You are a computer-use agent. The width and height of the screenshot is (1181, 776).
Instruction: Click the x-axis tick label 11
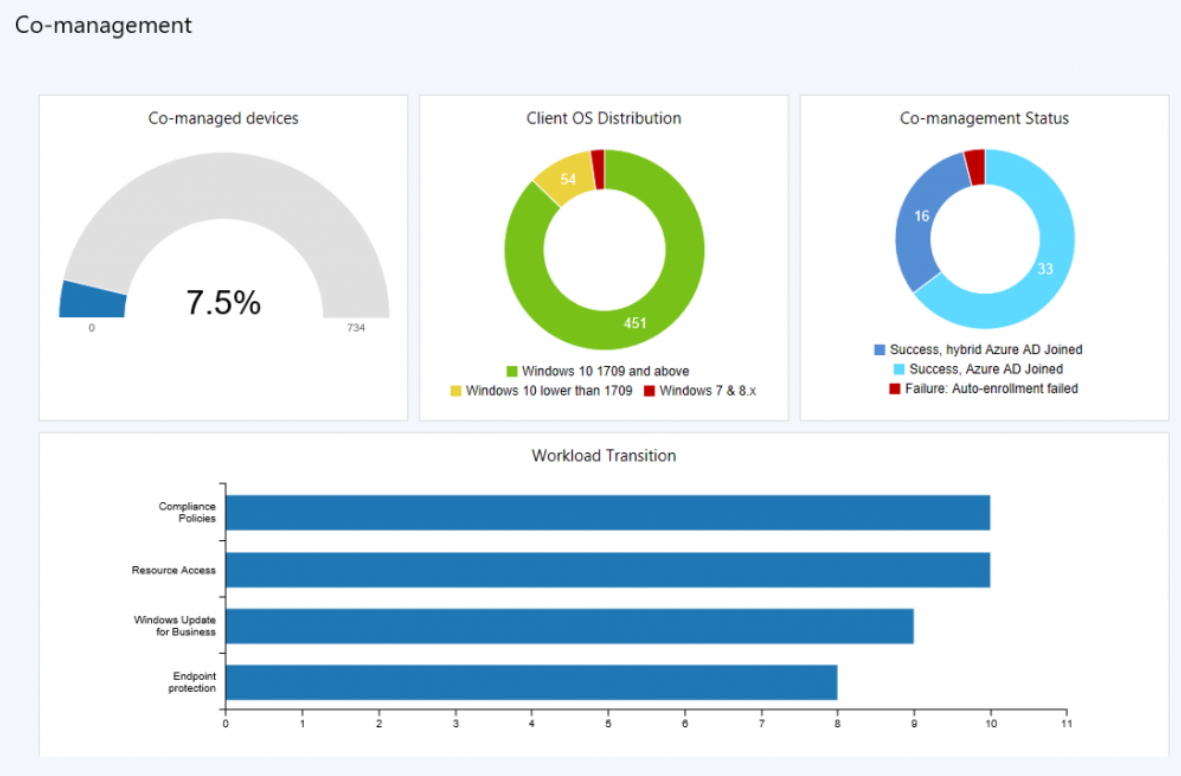point(1067,724)
